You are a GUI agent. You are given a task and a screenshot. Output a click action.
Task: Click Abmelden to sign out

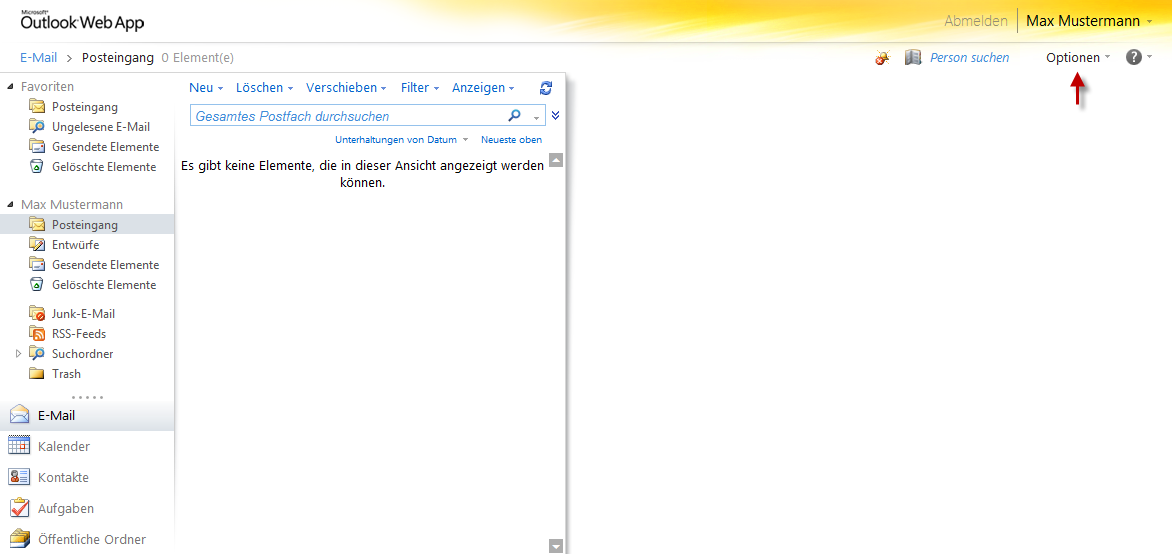pyautogui.click(x=975, y=21)
